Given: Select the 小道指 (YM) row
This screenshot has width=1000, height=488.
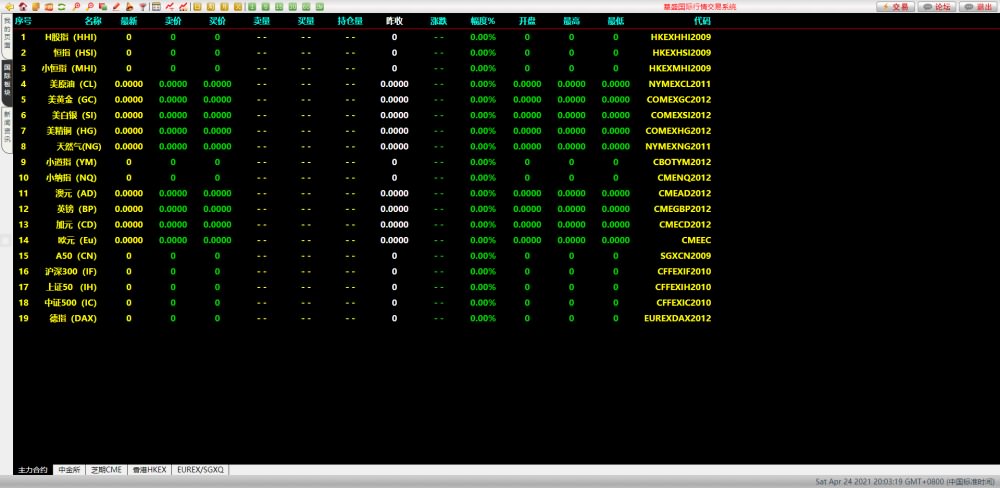Looking at the screenshot, I should 364,162.
